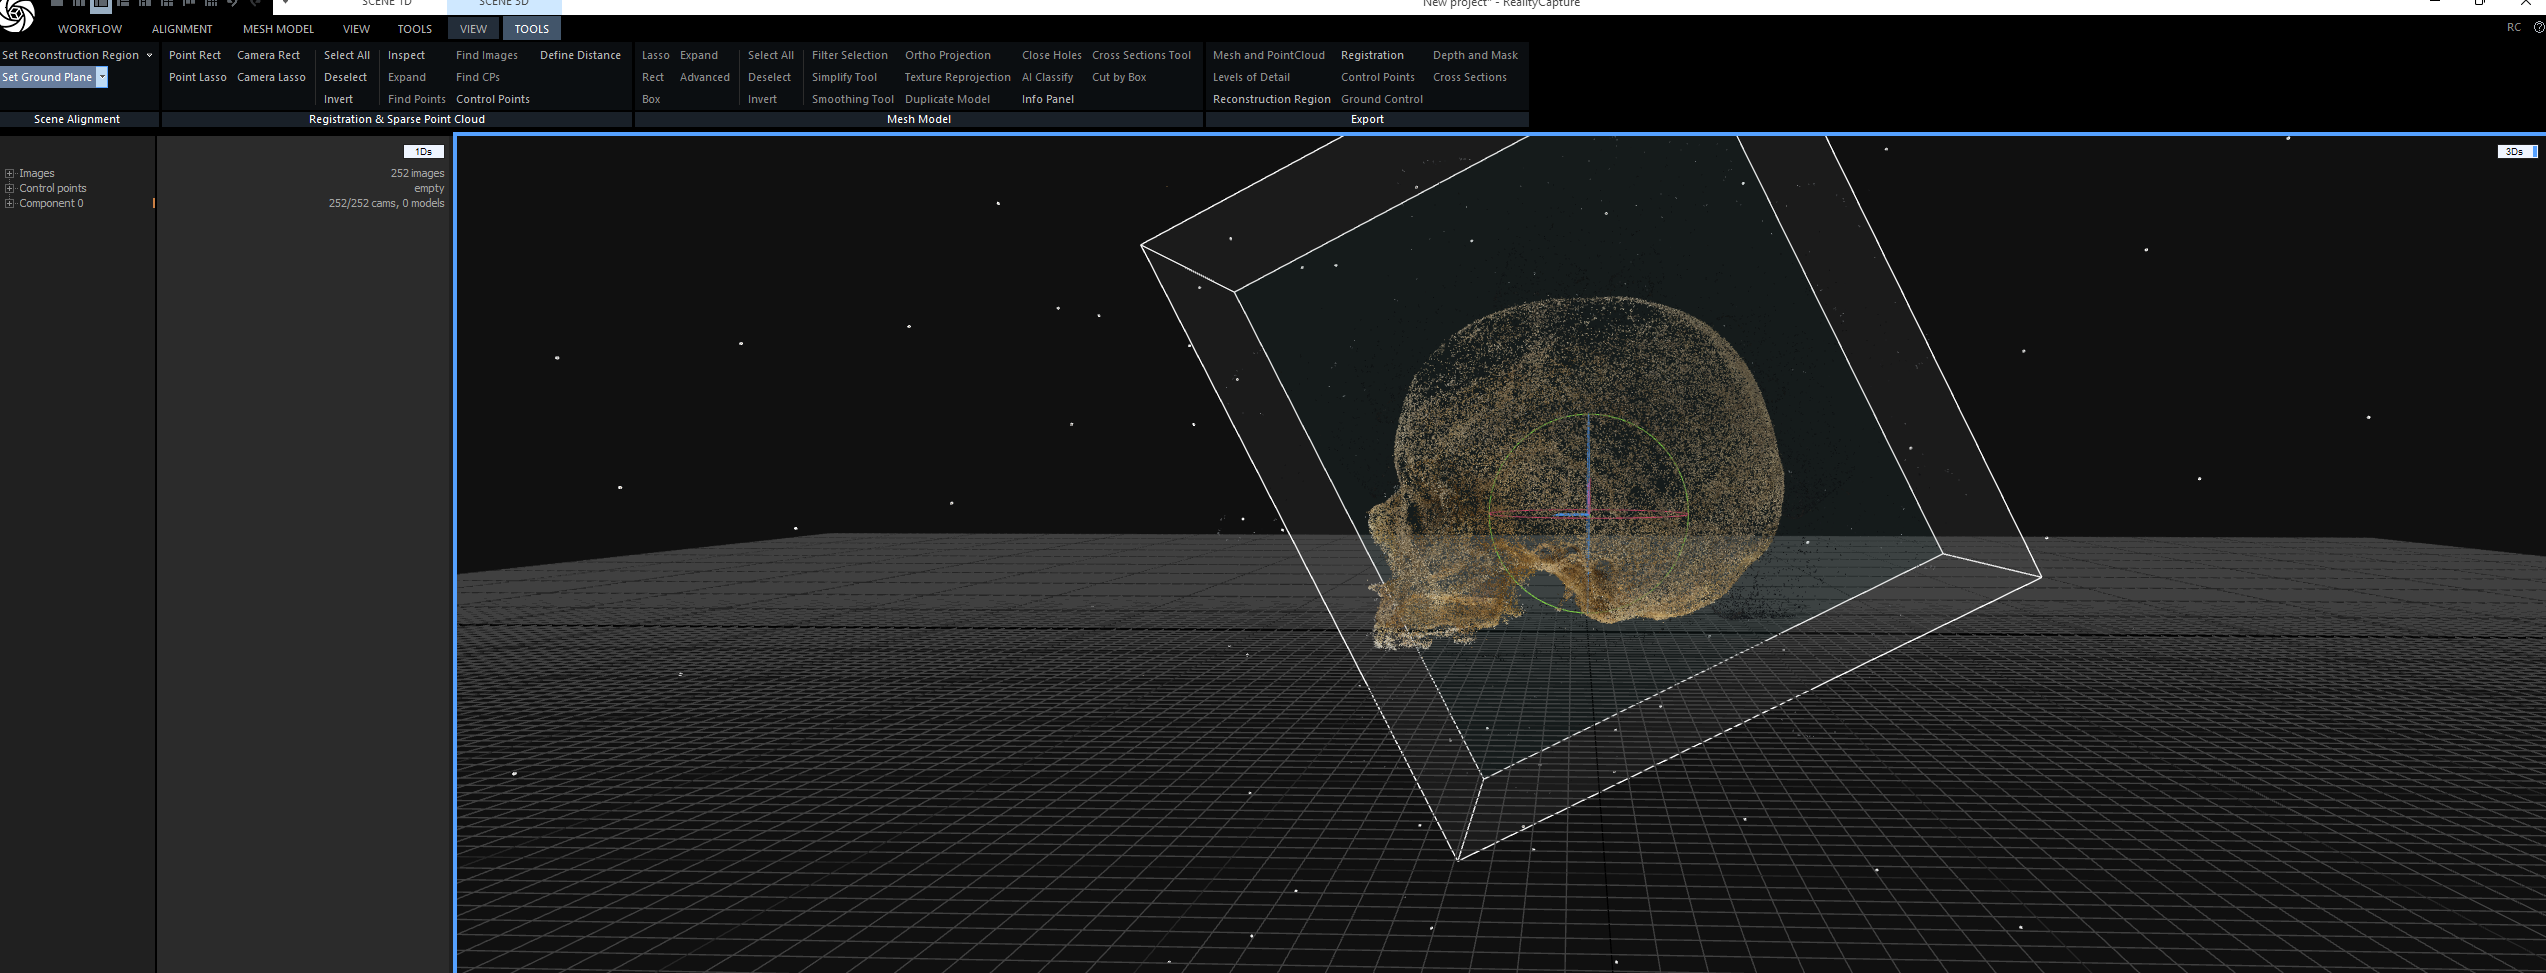Activate the Point Lasso selection tool
The width and height of the screenshot is (2546, 973).
[x=197, y=78]
